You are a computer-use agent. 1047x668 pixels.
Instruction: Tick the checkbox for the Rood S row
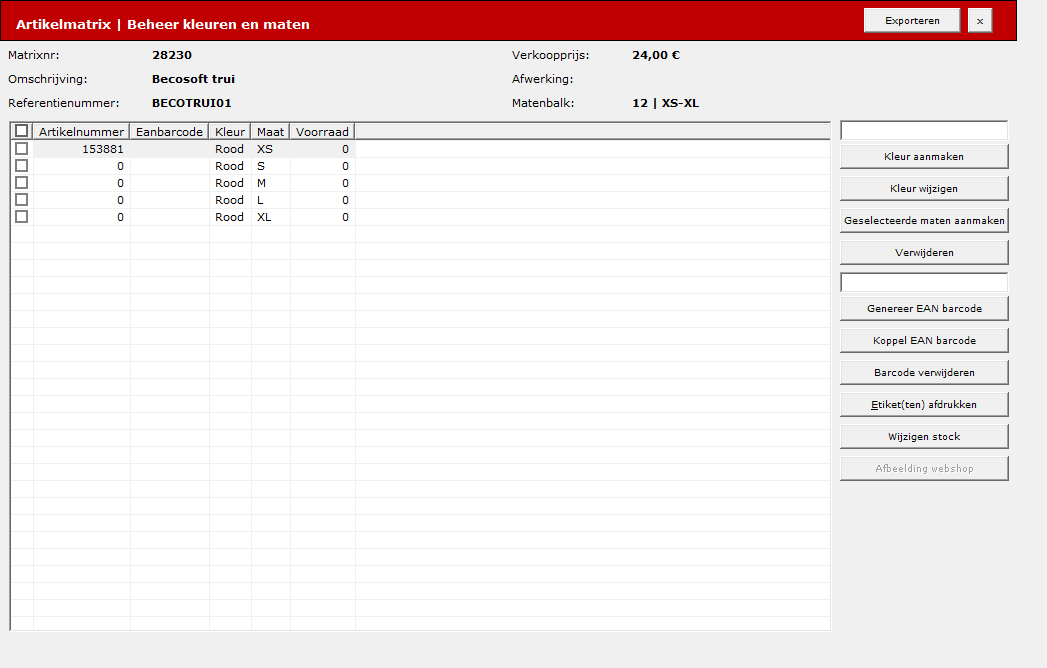click(x=21, y=166)
